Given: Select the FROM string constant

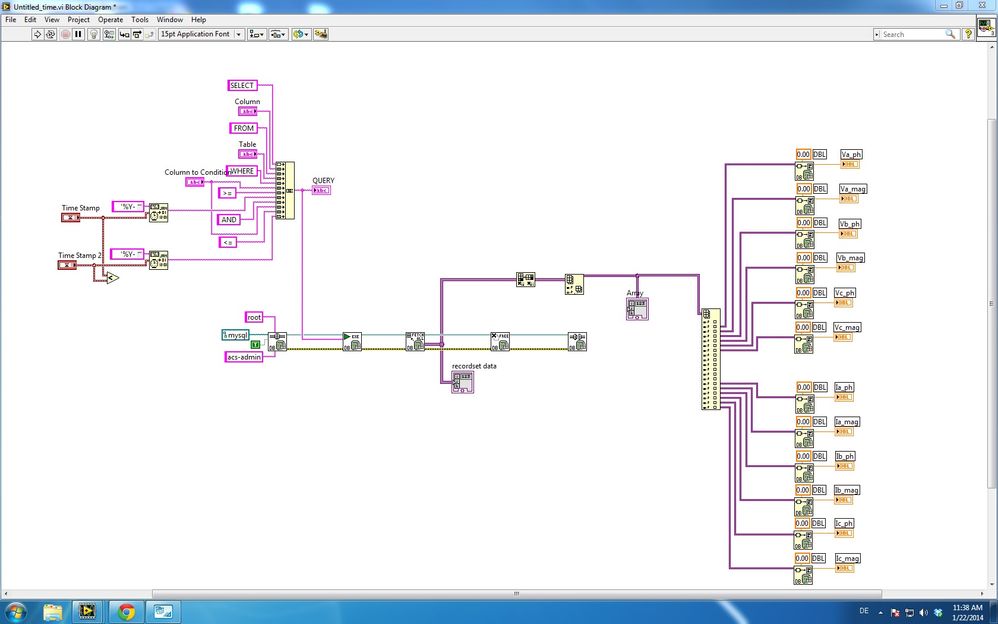Looking at the screenshot, I should click(243, 128).
